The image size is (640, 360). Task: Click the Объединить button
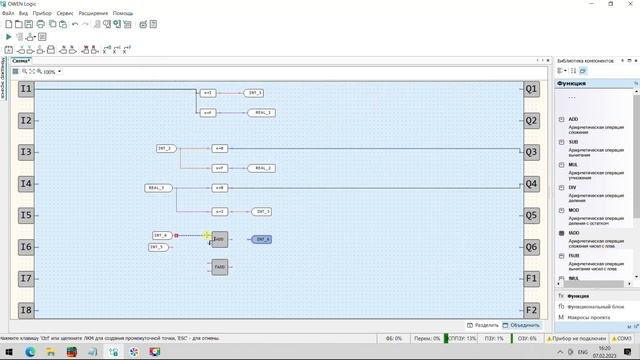coord(521,325)
